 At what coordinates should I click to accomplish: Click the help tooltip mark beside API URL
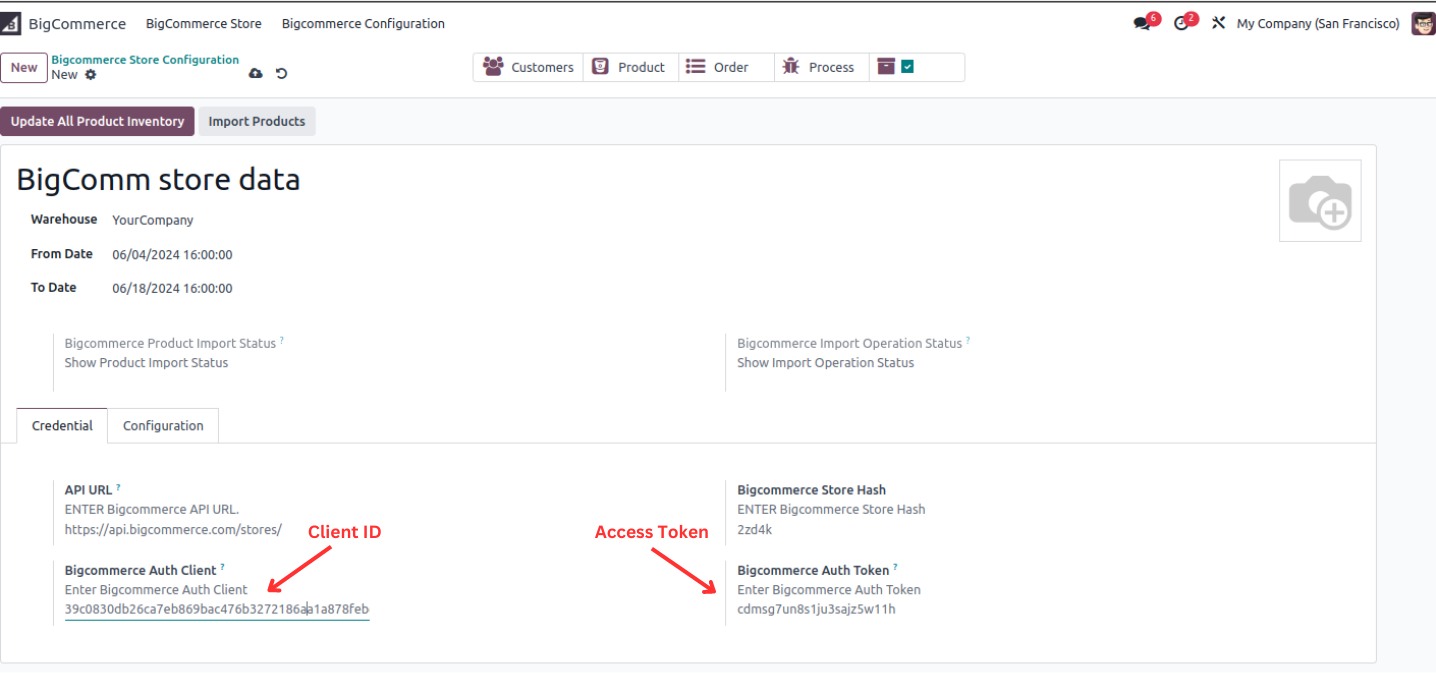pyautogui.click(x=118, y=487)
